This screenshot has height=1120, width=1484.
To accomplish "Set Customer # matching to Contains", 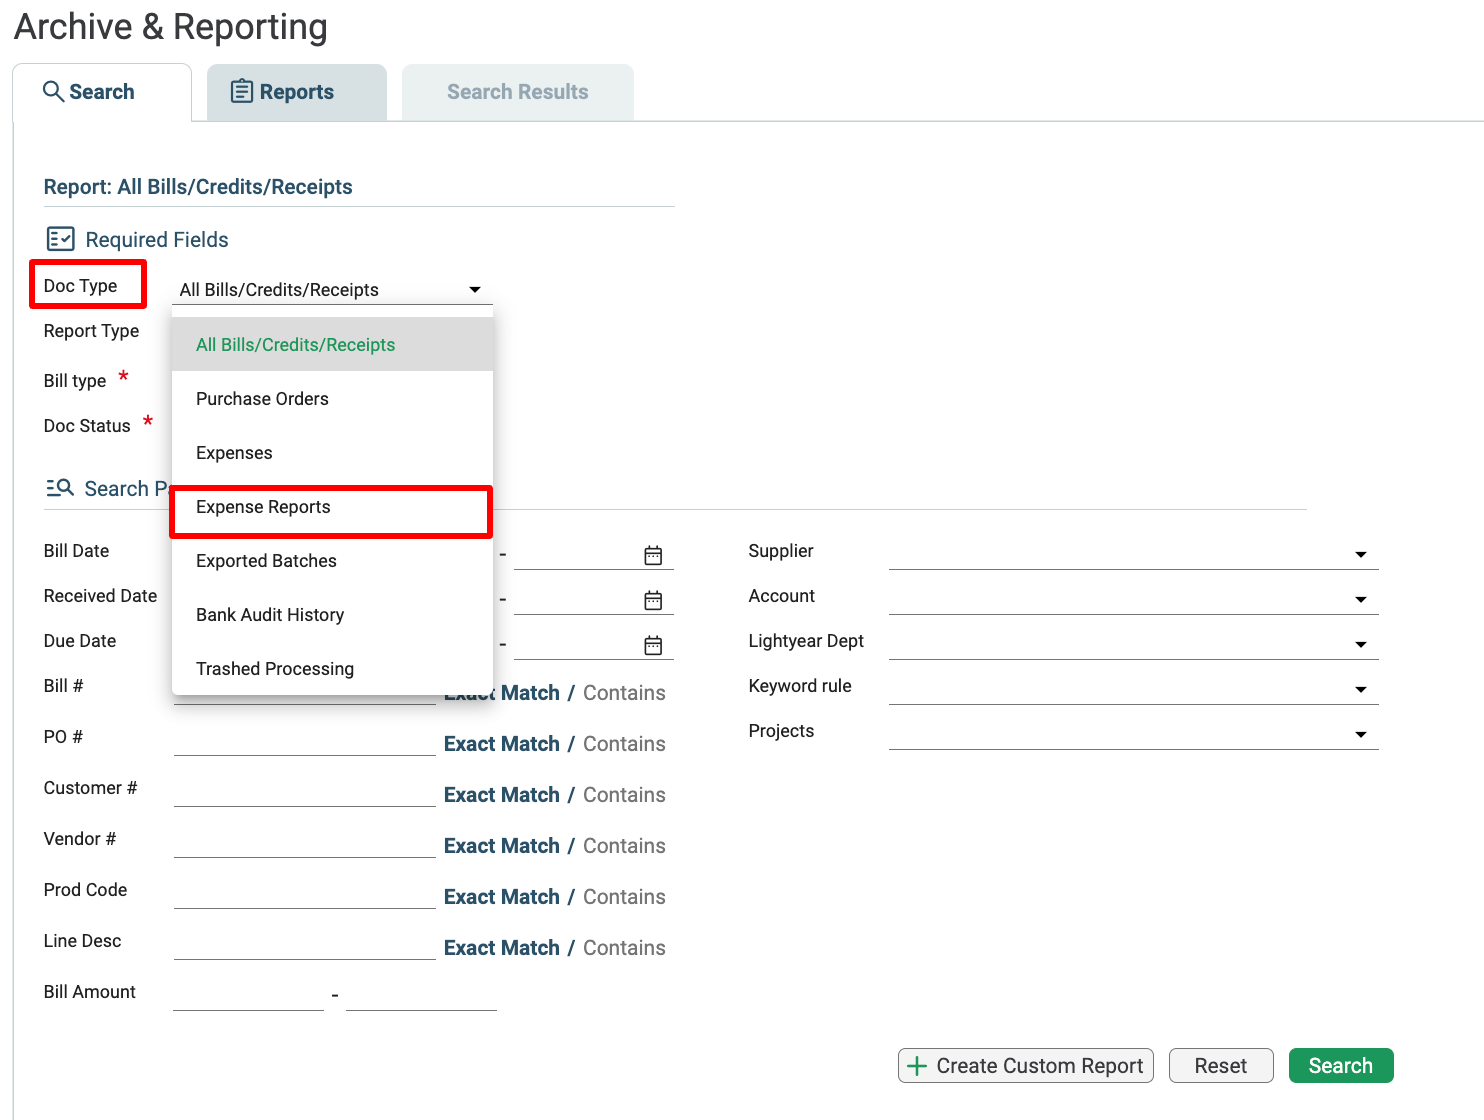I will [x=624, y=795].
